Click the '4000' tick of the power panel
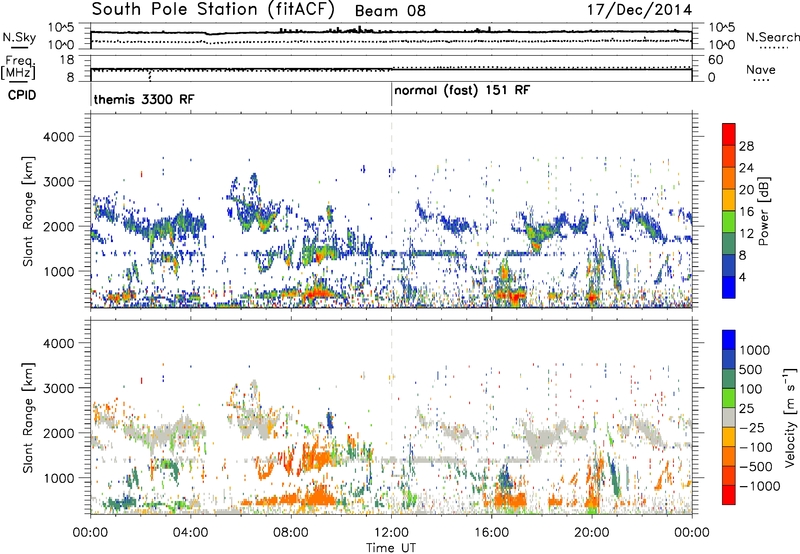 (x=59, y=137)
